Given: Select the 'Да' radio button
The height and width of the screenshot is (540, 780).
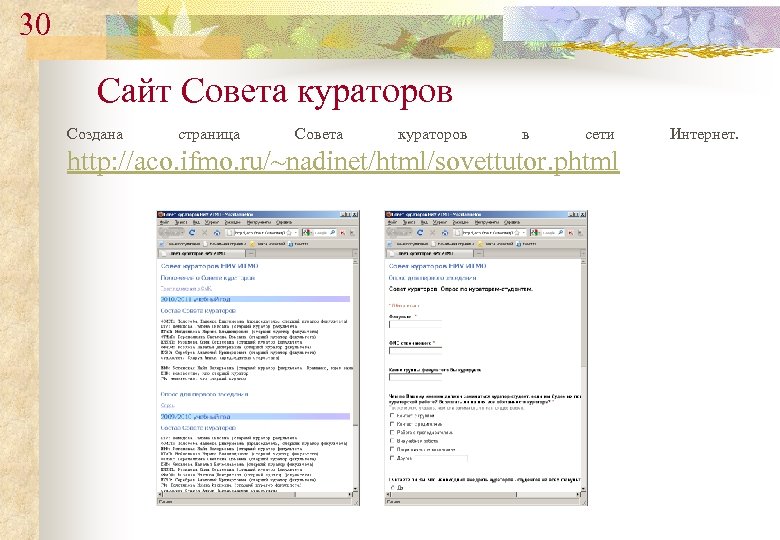Looking at the screenshot, I should [x=392, y=488].
